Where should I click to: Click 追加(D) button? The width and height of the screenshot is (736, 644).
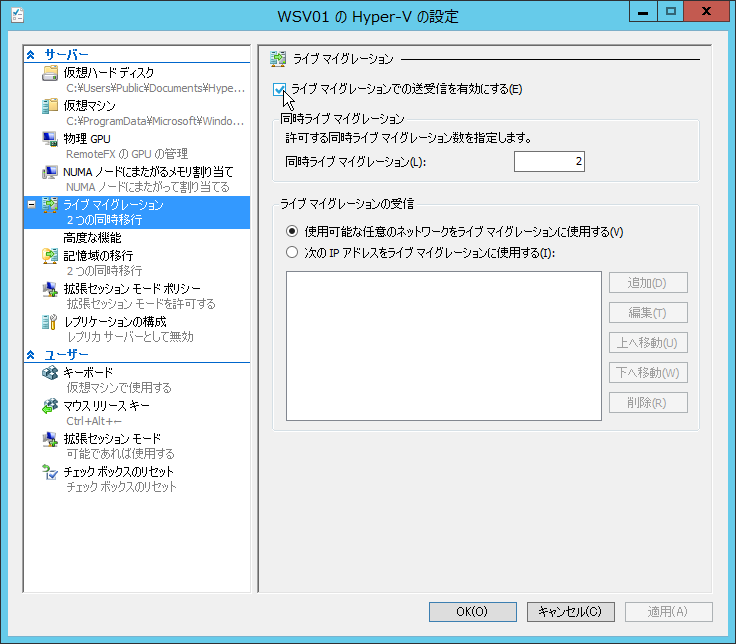[648, 283]
